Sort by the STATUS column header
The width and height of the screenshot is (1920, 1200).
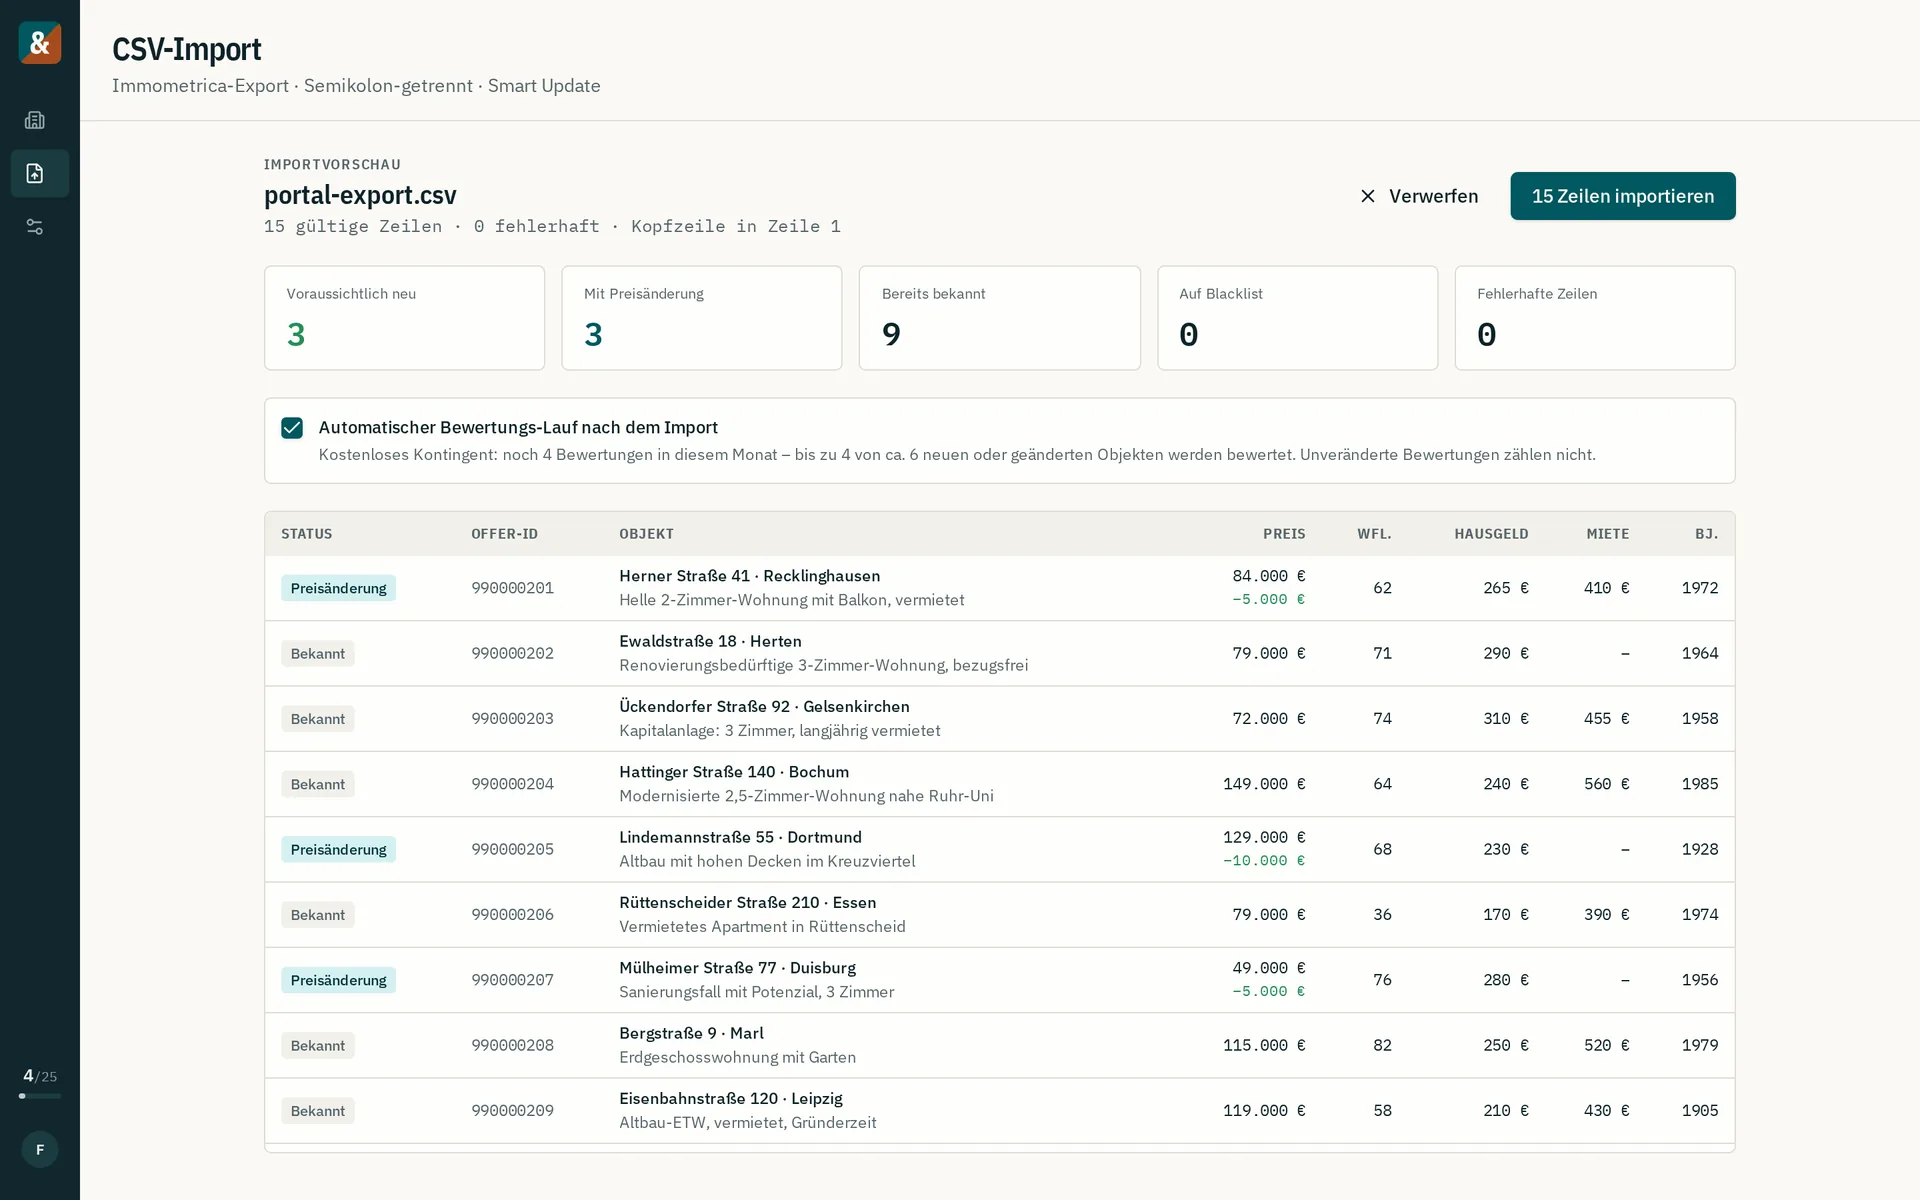pyautogui.click(x=306, y=534)
